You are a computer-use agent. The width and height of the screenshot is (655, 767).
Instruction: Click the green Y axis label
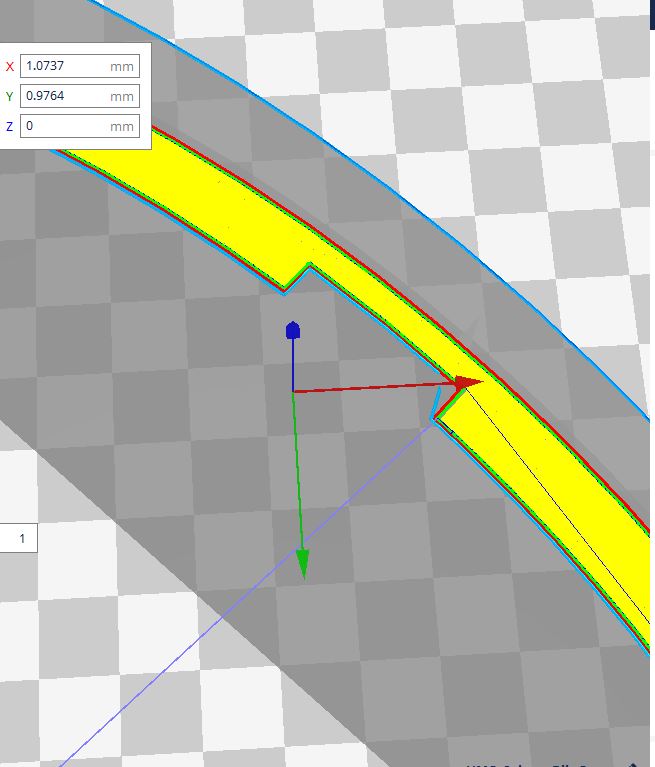pos(10,97)
